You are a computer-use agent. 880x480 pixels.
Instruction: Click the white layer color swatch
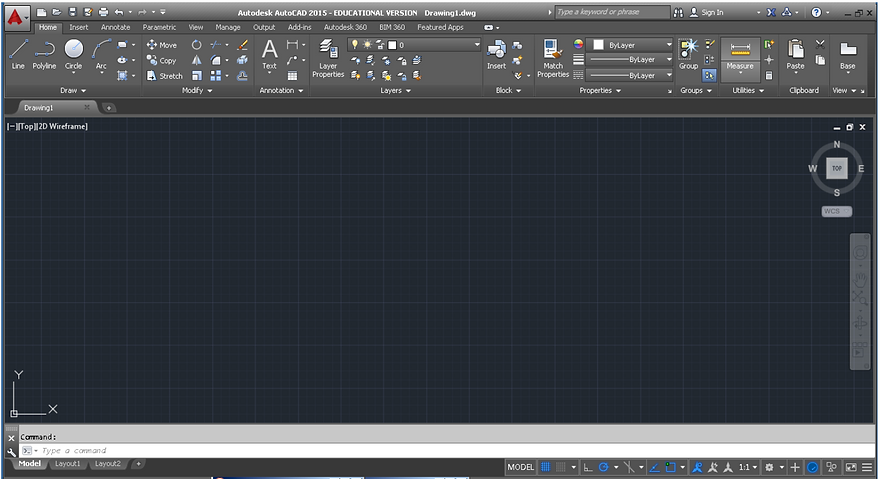pos(392,45)
